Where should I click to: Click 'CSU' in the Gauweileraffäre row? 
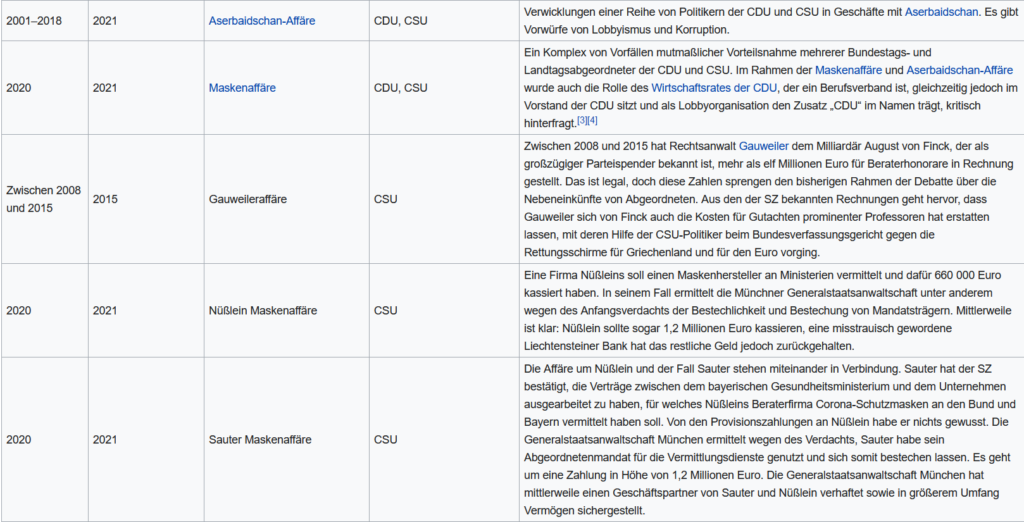click(385, 199)
